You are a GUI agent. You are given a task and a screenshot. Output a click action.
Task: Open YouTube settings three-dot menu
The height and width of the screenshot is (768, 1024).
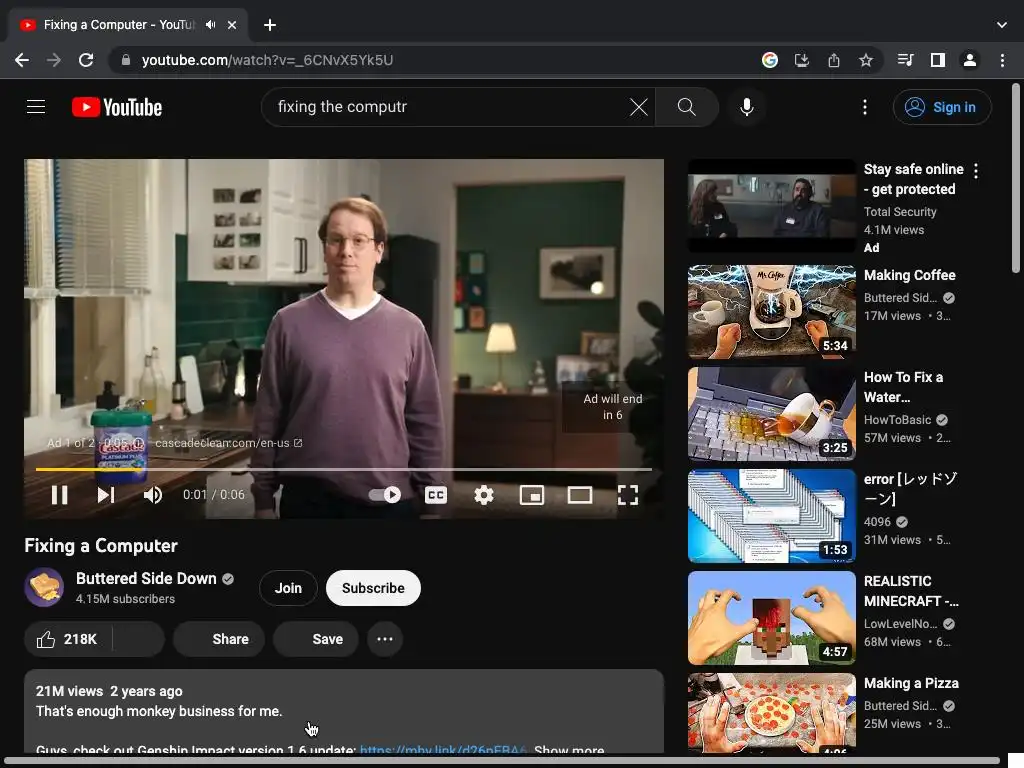point(865,107)
